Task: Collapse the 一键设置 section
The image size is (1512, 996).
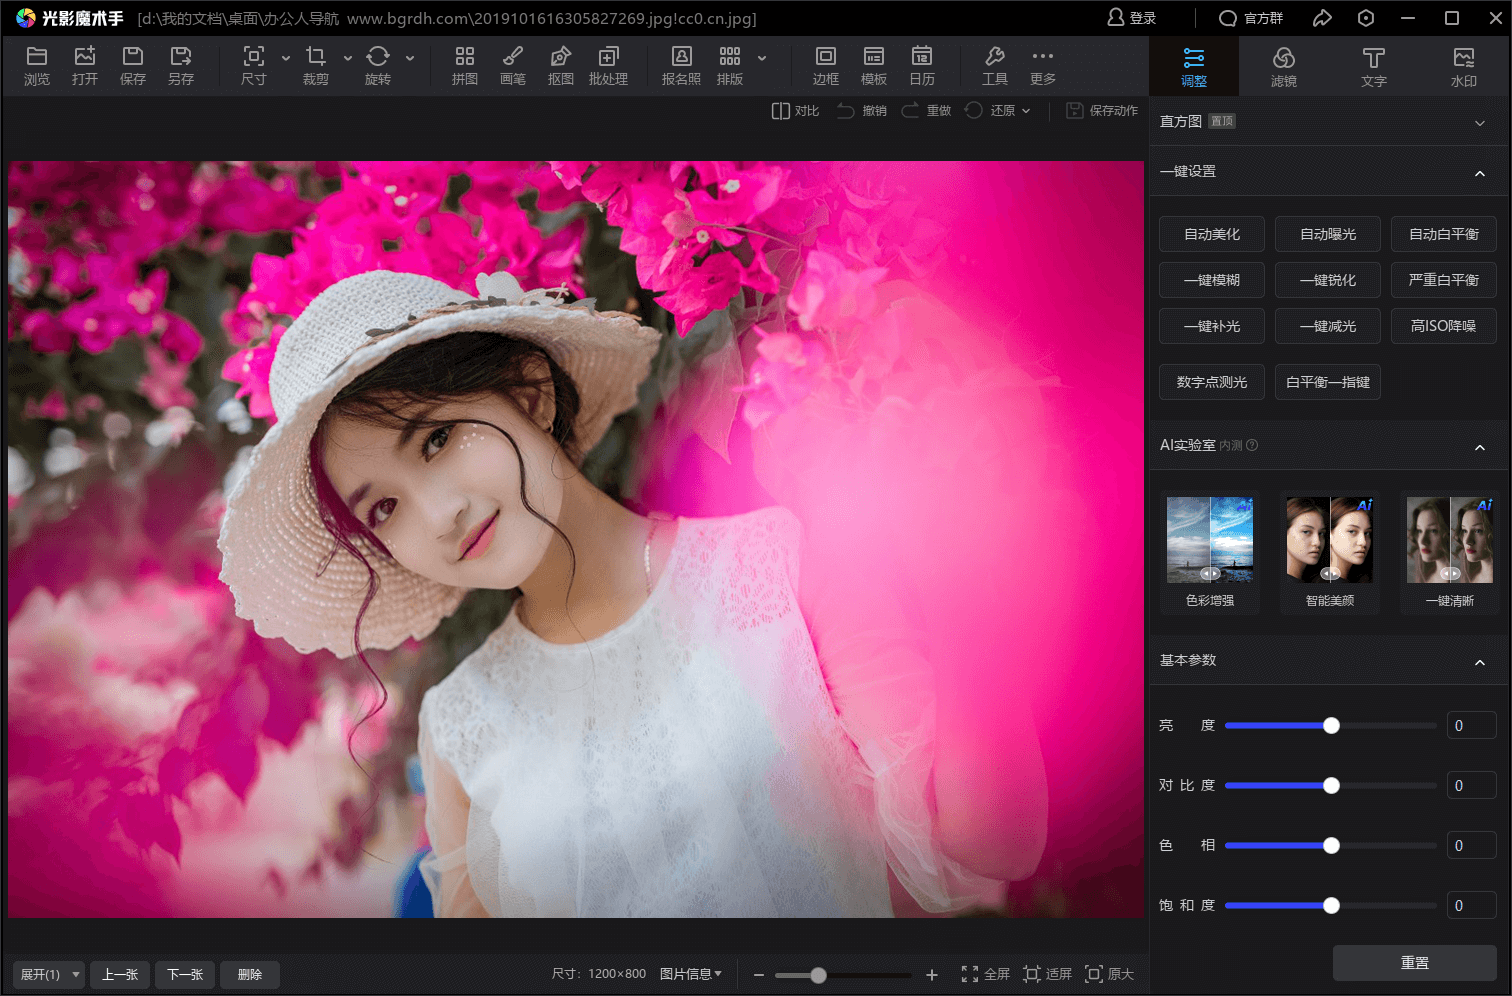Action: click(x=1479, y=173)
